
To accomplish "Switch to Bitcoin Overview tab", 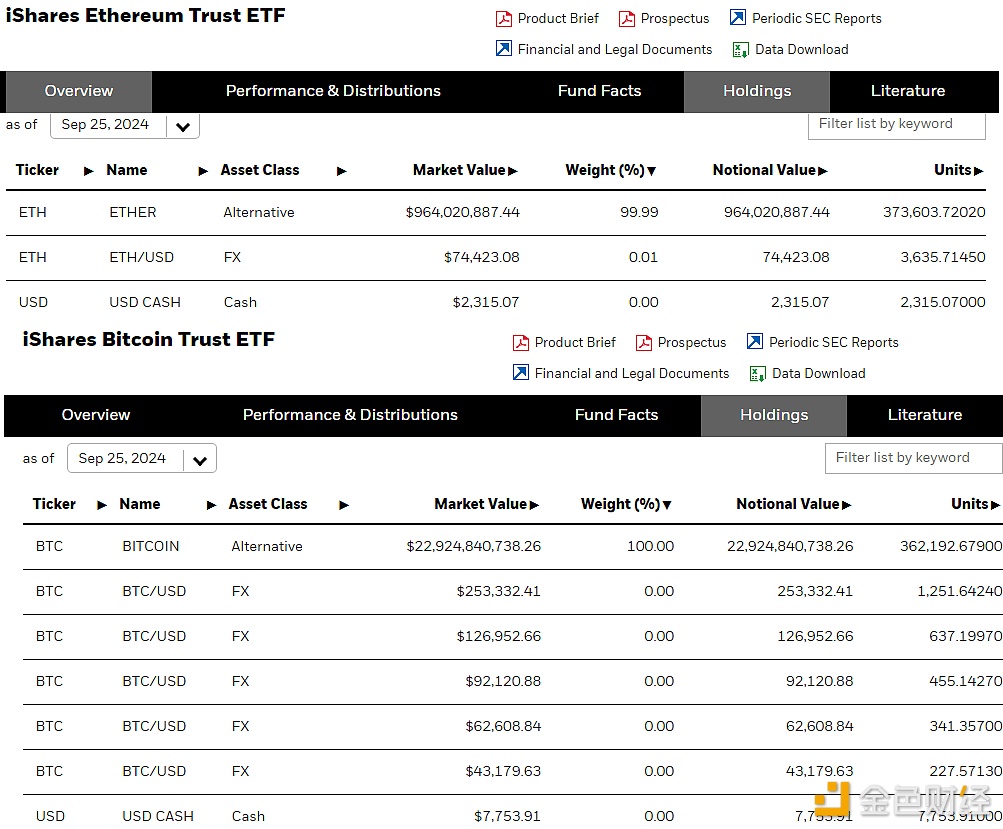I will [96, 415].
